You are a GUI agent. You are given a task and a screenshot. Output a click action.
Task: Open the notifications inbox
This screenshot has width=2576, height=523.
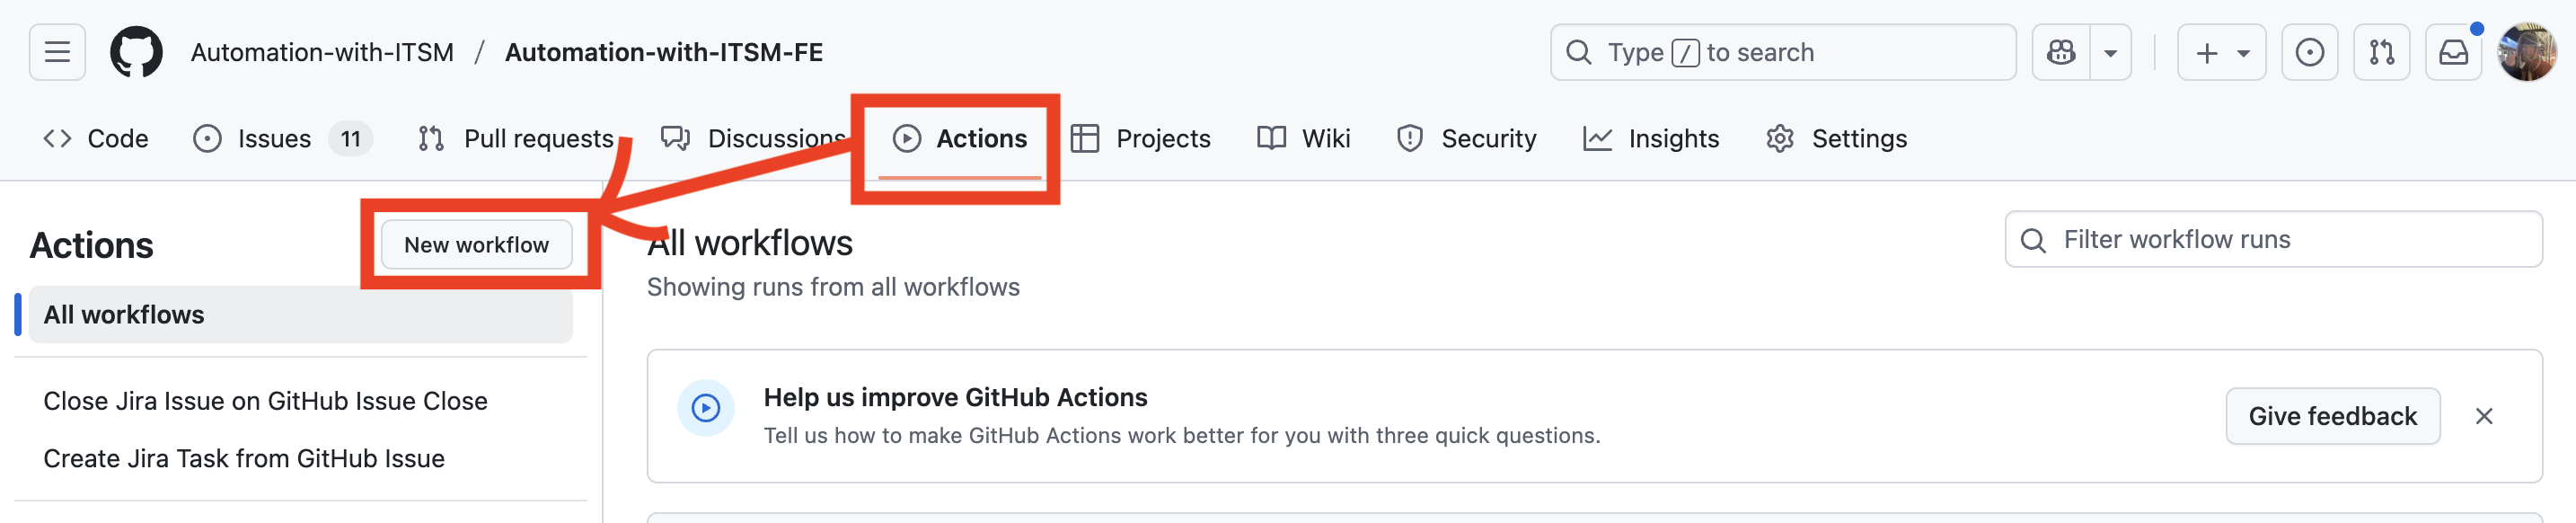[2453, 52]
